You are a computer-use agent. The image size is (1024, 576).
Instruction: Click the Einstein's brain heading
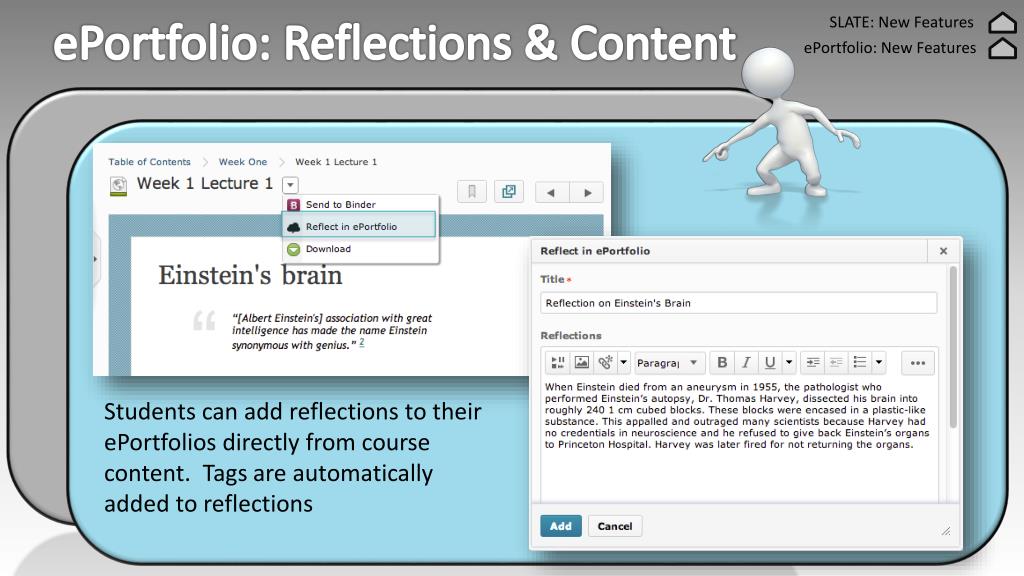tap(250, 275)
